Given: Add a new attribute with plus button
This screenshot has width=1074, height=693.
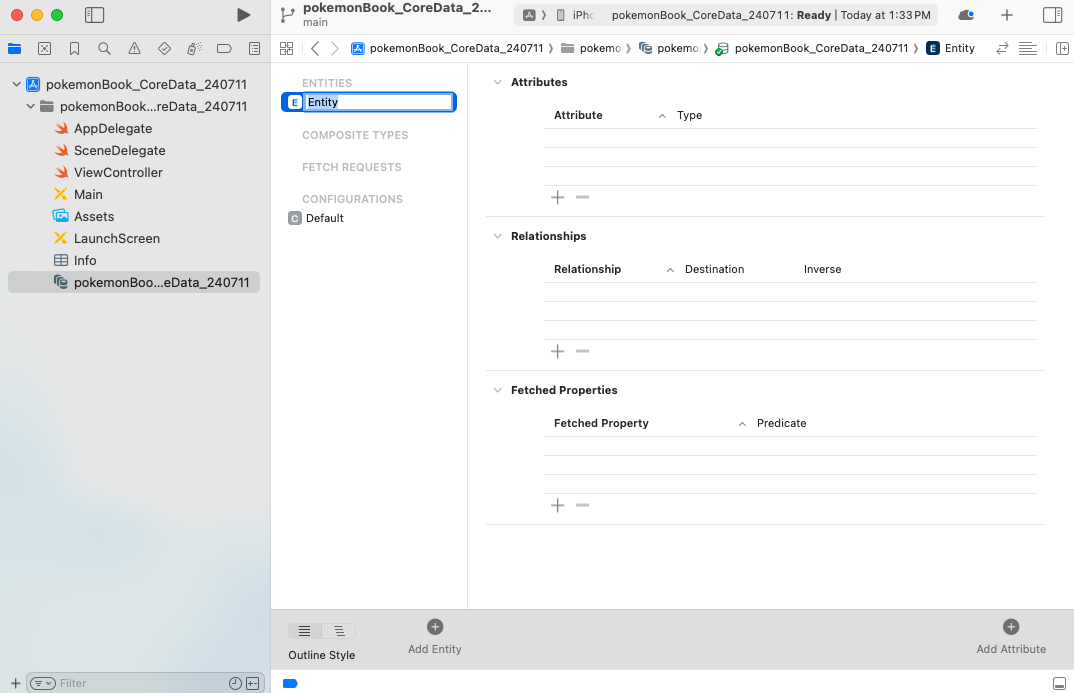Looking at the screenshot, I should tap(558, 197).
